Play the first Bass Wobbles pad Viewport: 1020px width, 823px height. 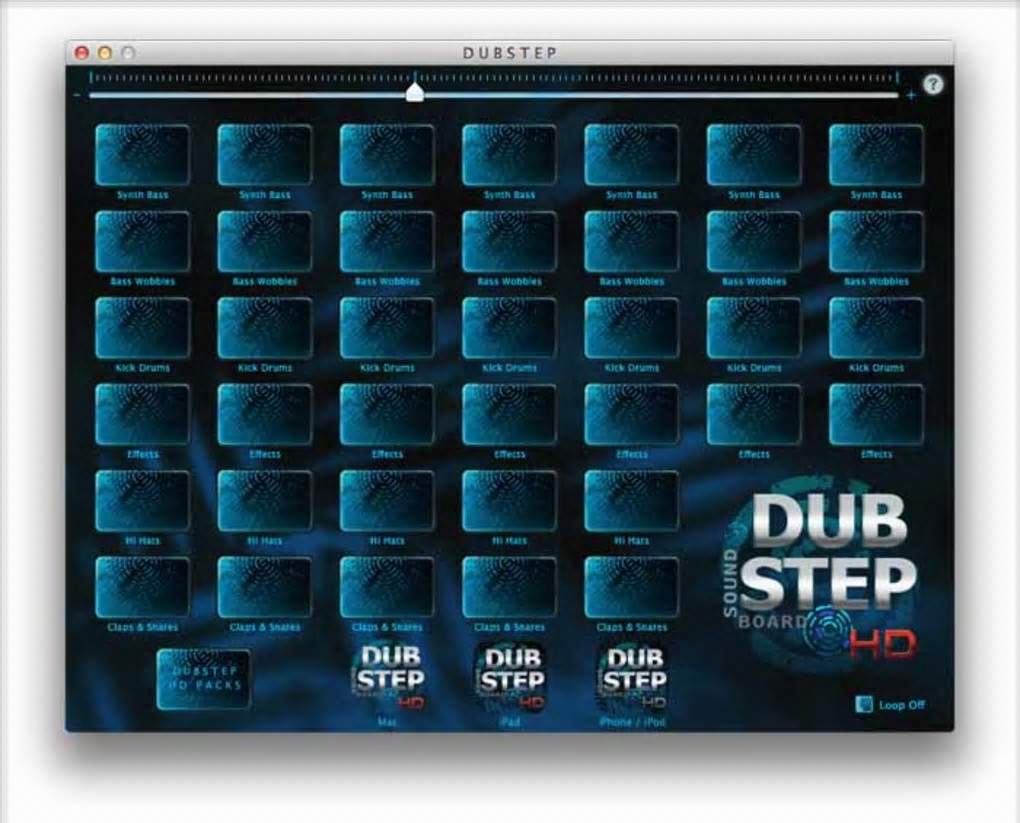[142, 241]
